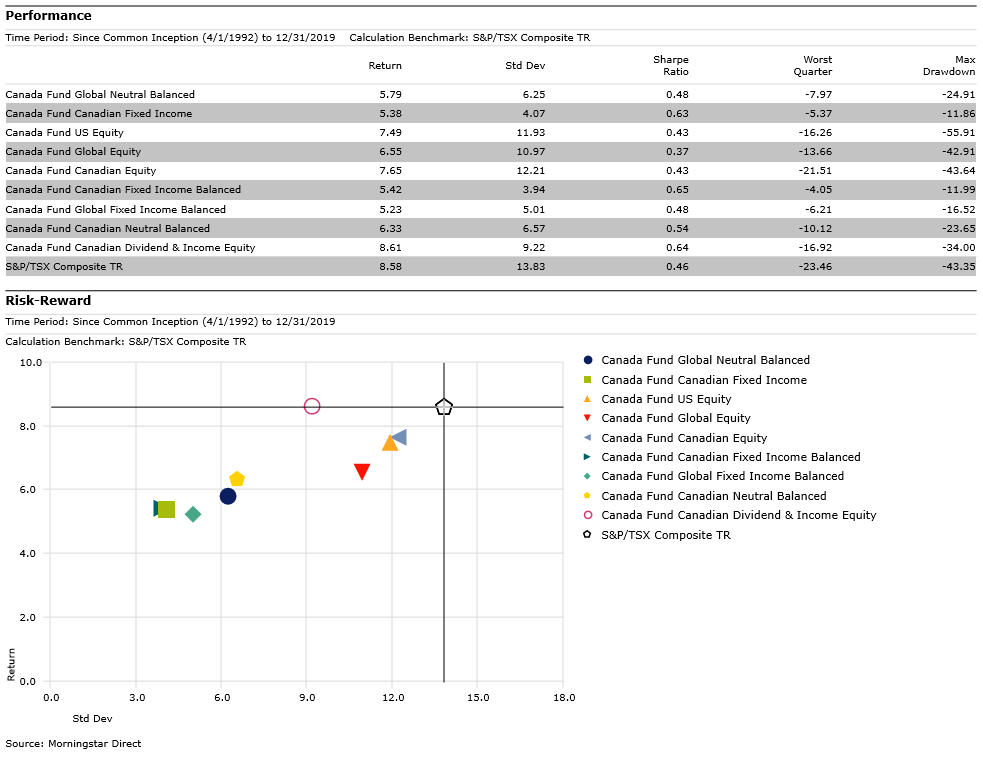Click the navy circle marker in the scatter plot
Viewport: 983px width, 763px height.
point(228,496)
